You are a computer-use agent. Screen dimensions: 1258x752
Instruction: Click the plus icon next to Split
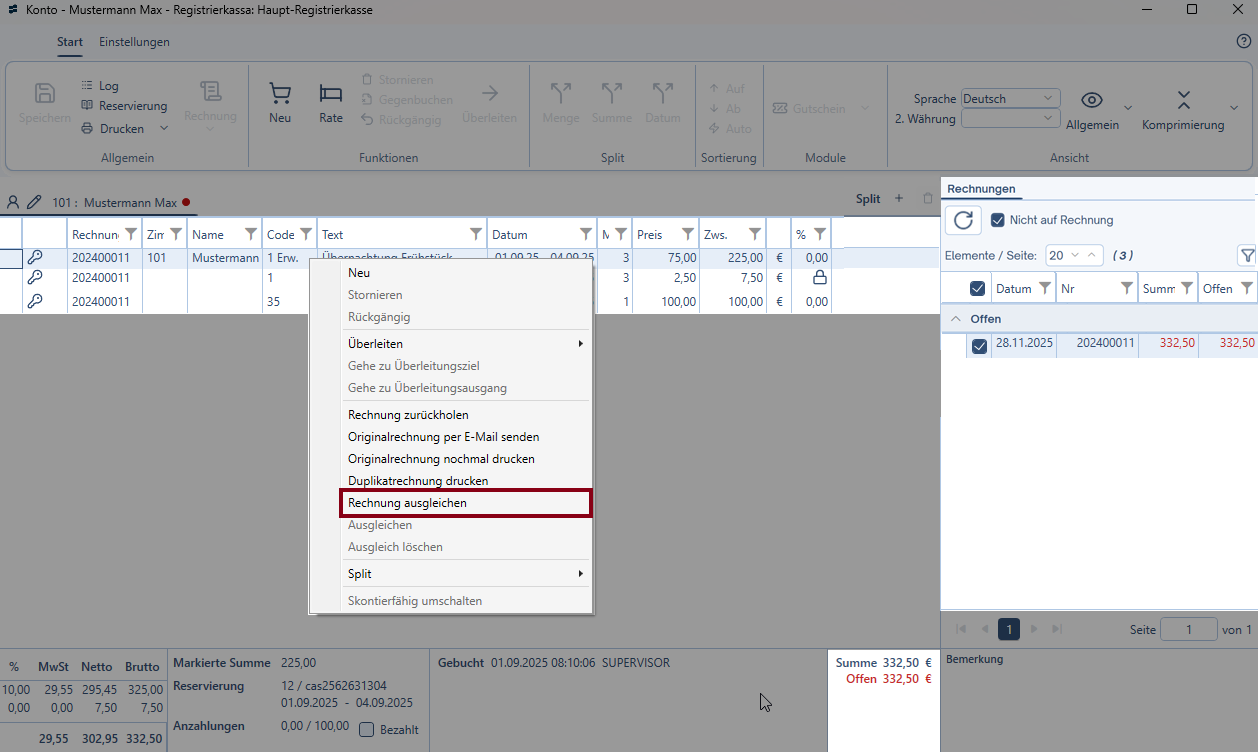click(898, 199)
